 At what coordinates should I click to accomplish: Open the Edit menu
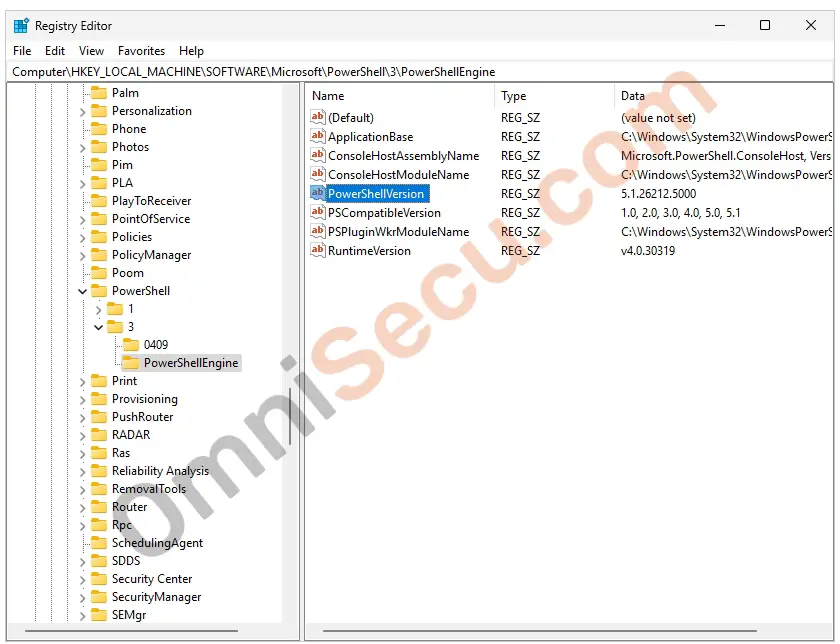[x=55, y=51]
